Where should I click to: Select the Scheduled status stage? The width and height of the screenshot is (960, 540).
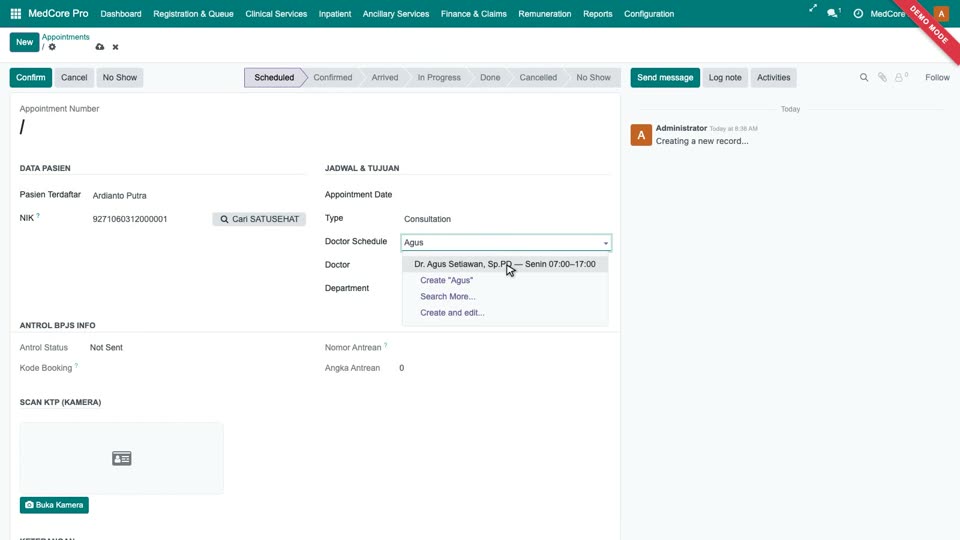point(274,78)
